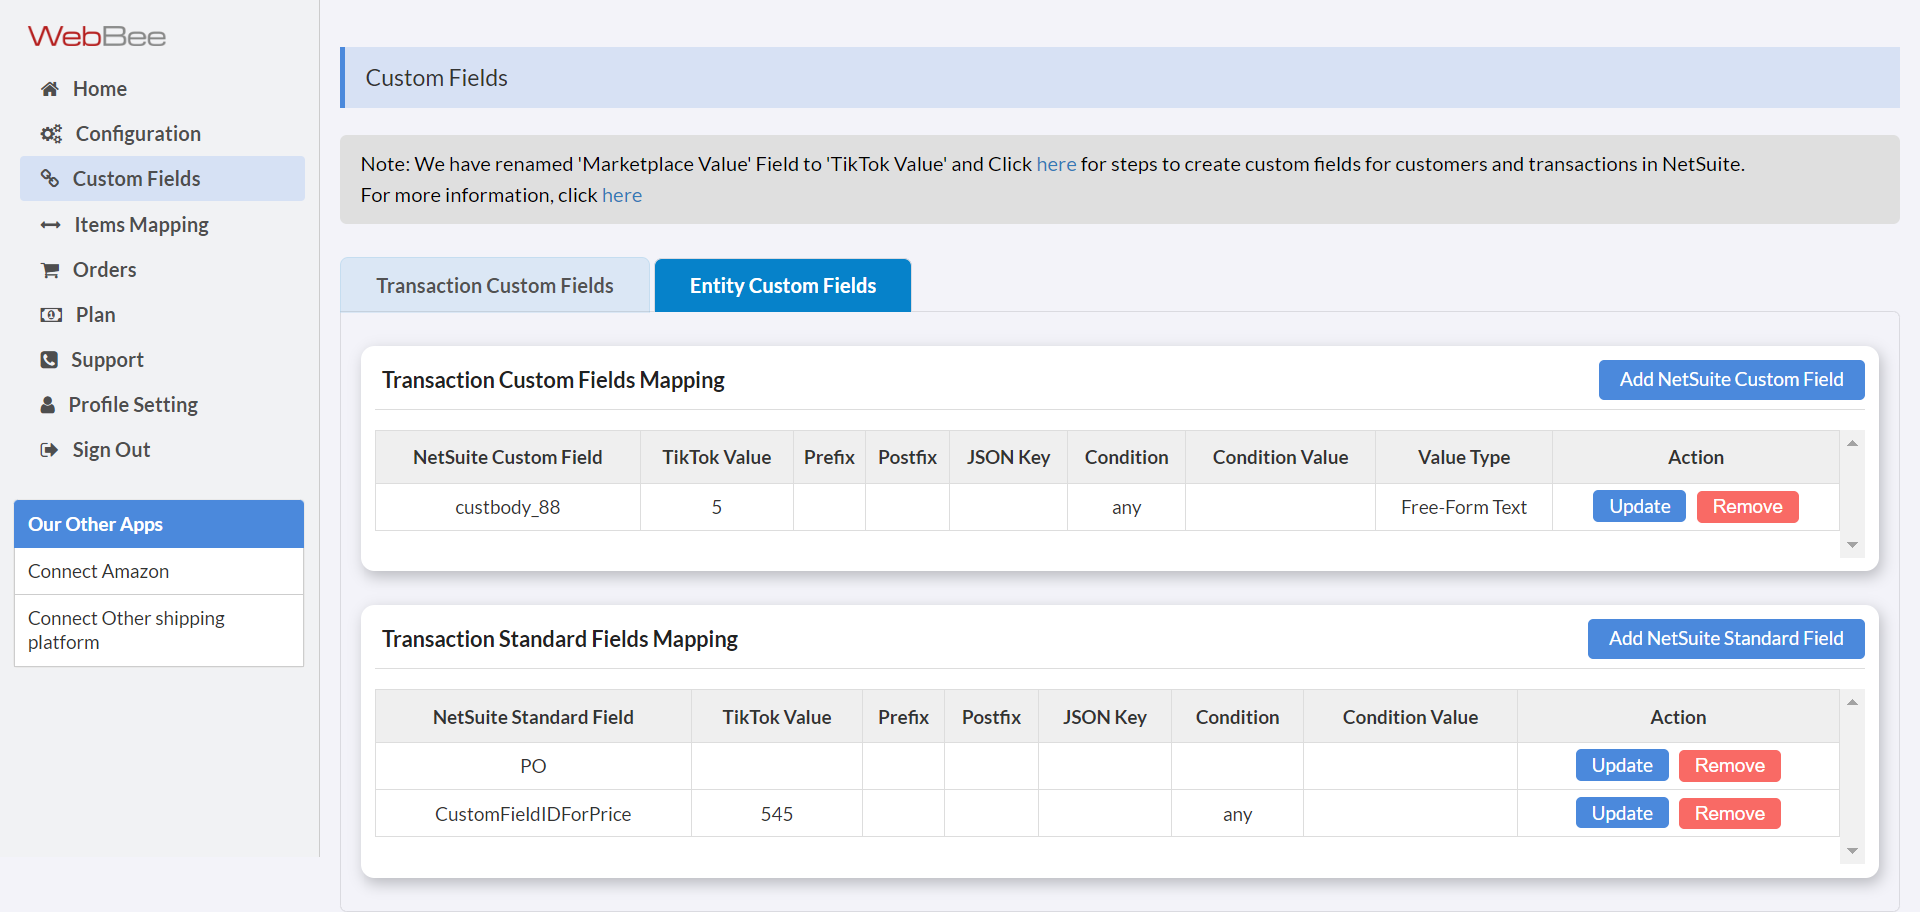Open the NetSuite steps 'here' link
Screen dimensions: 1920x912
tap(1057, 164)
